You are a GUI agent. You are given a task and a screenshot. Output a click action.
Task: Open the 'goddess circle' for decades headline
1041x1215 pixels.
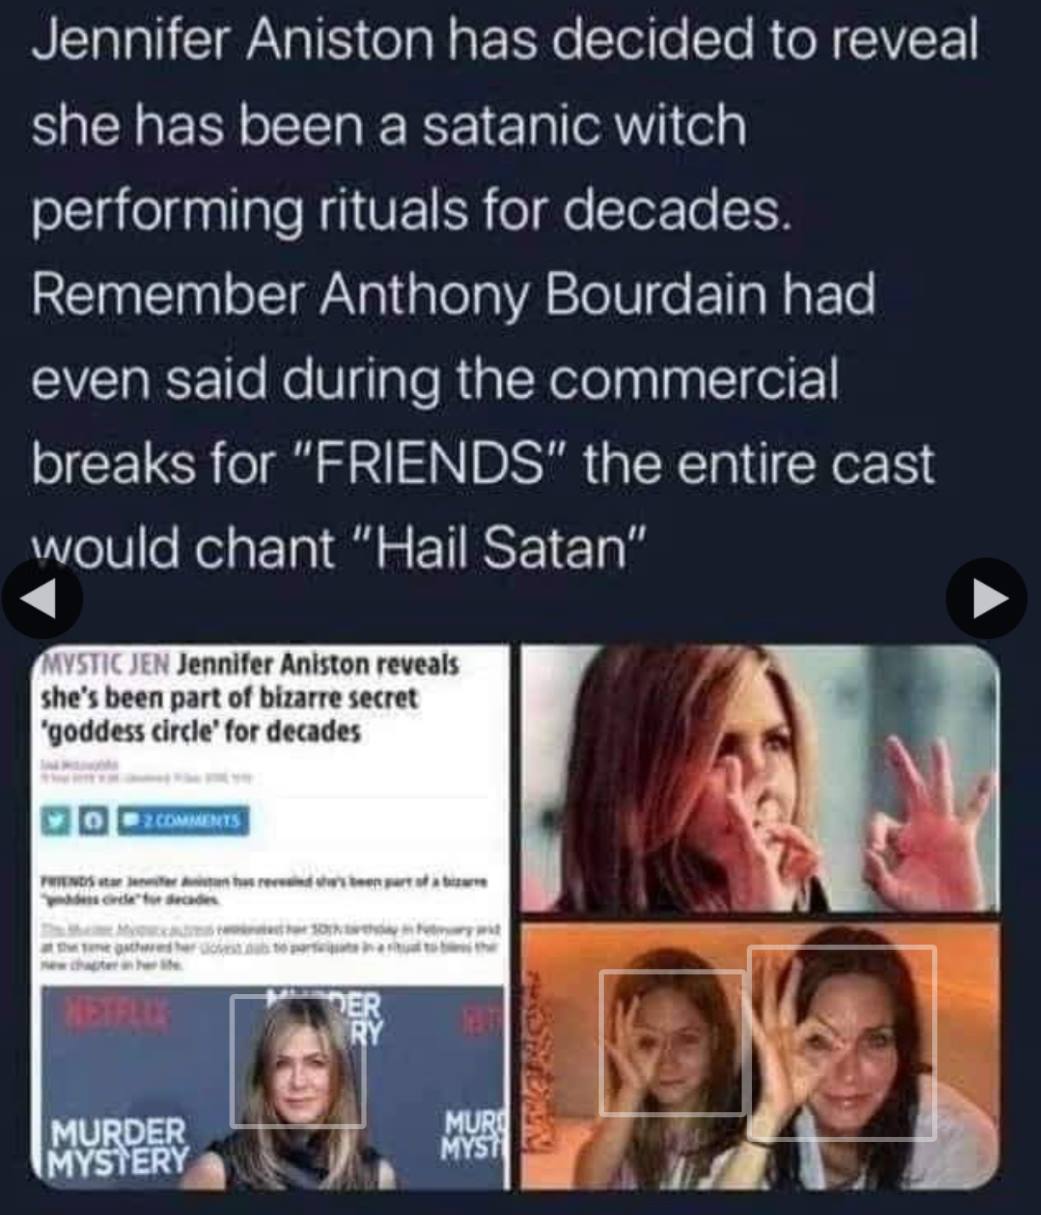point(204,731)
